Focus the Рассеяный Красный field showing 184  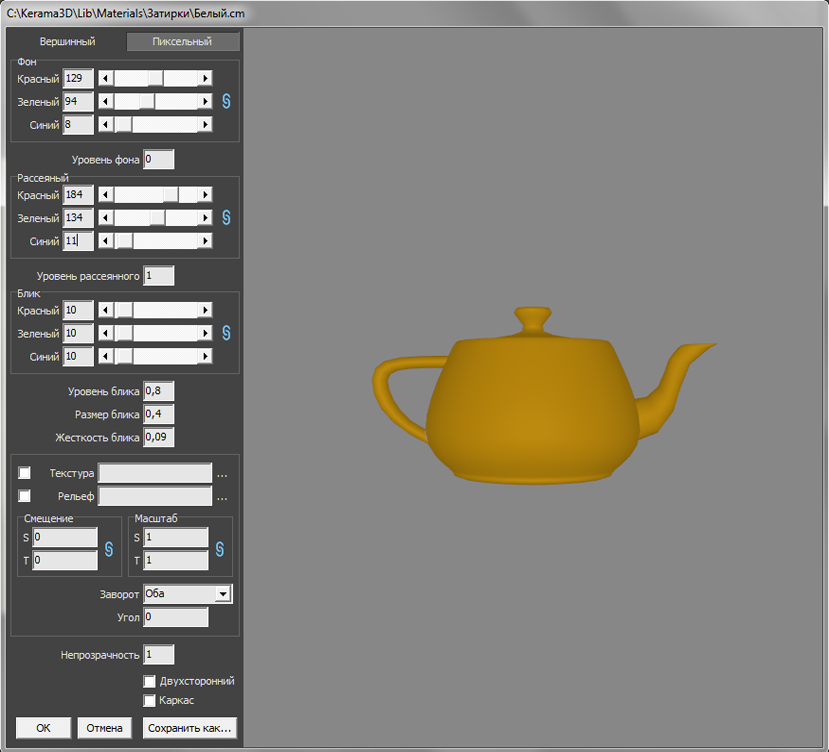coord(78,195)
